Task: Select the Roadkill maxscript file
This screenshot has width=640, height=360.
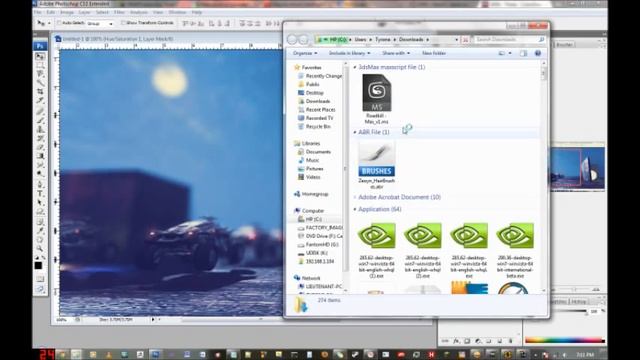Action: pos(376,99)
